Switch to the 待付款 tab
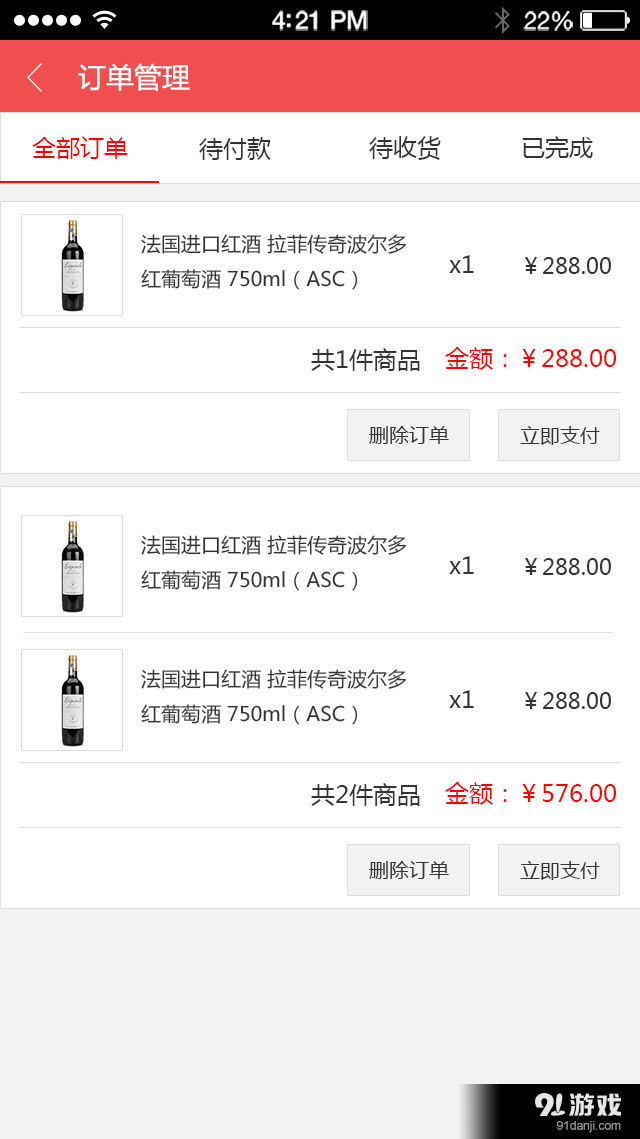Screen dimensions: 640x1139 (234, 147)
